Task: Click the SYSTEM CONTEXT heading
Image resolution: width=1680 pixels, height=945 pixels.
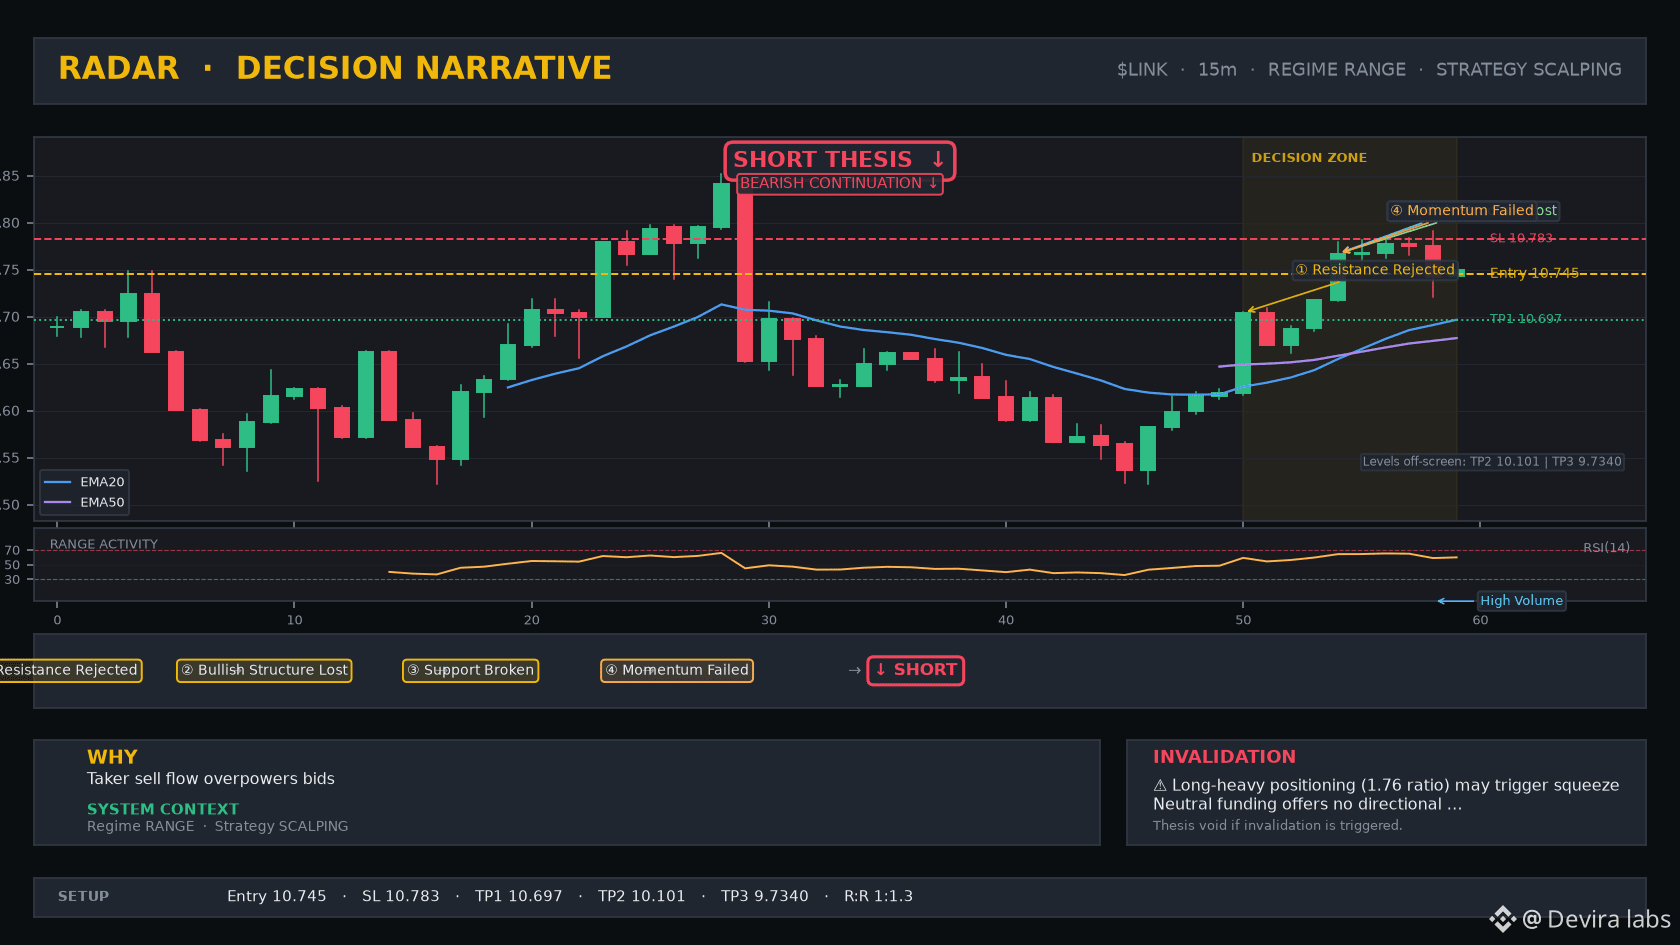Action: 163,809
